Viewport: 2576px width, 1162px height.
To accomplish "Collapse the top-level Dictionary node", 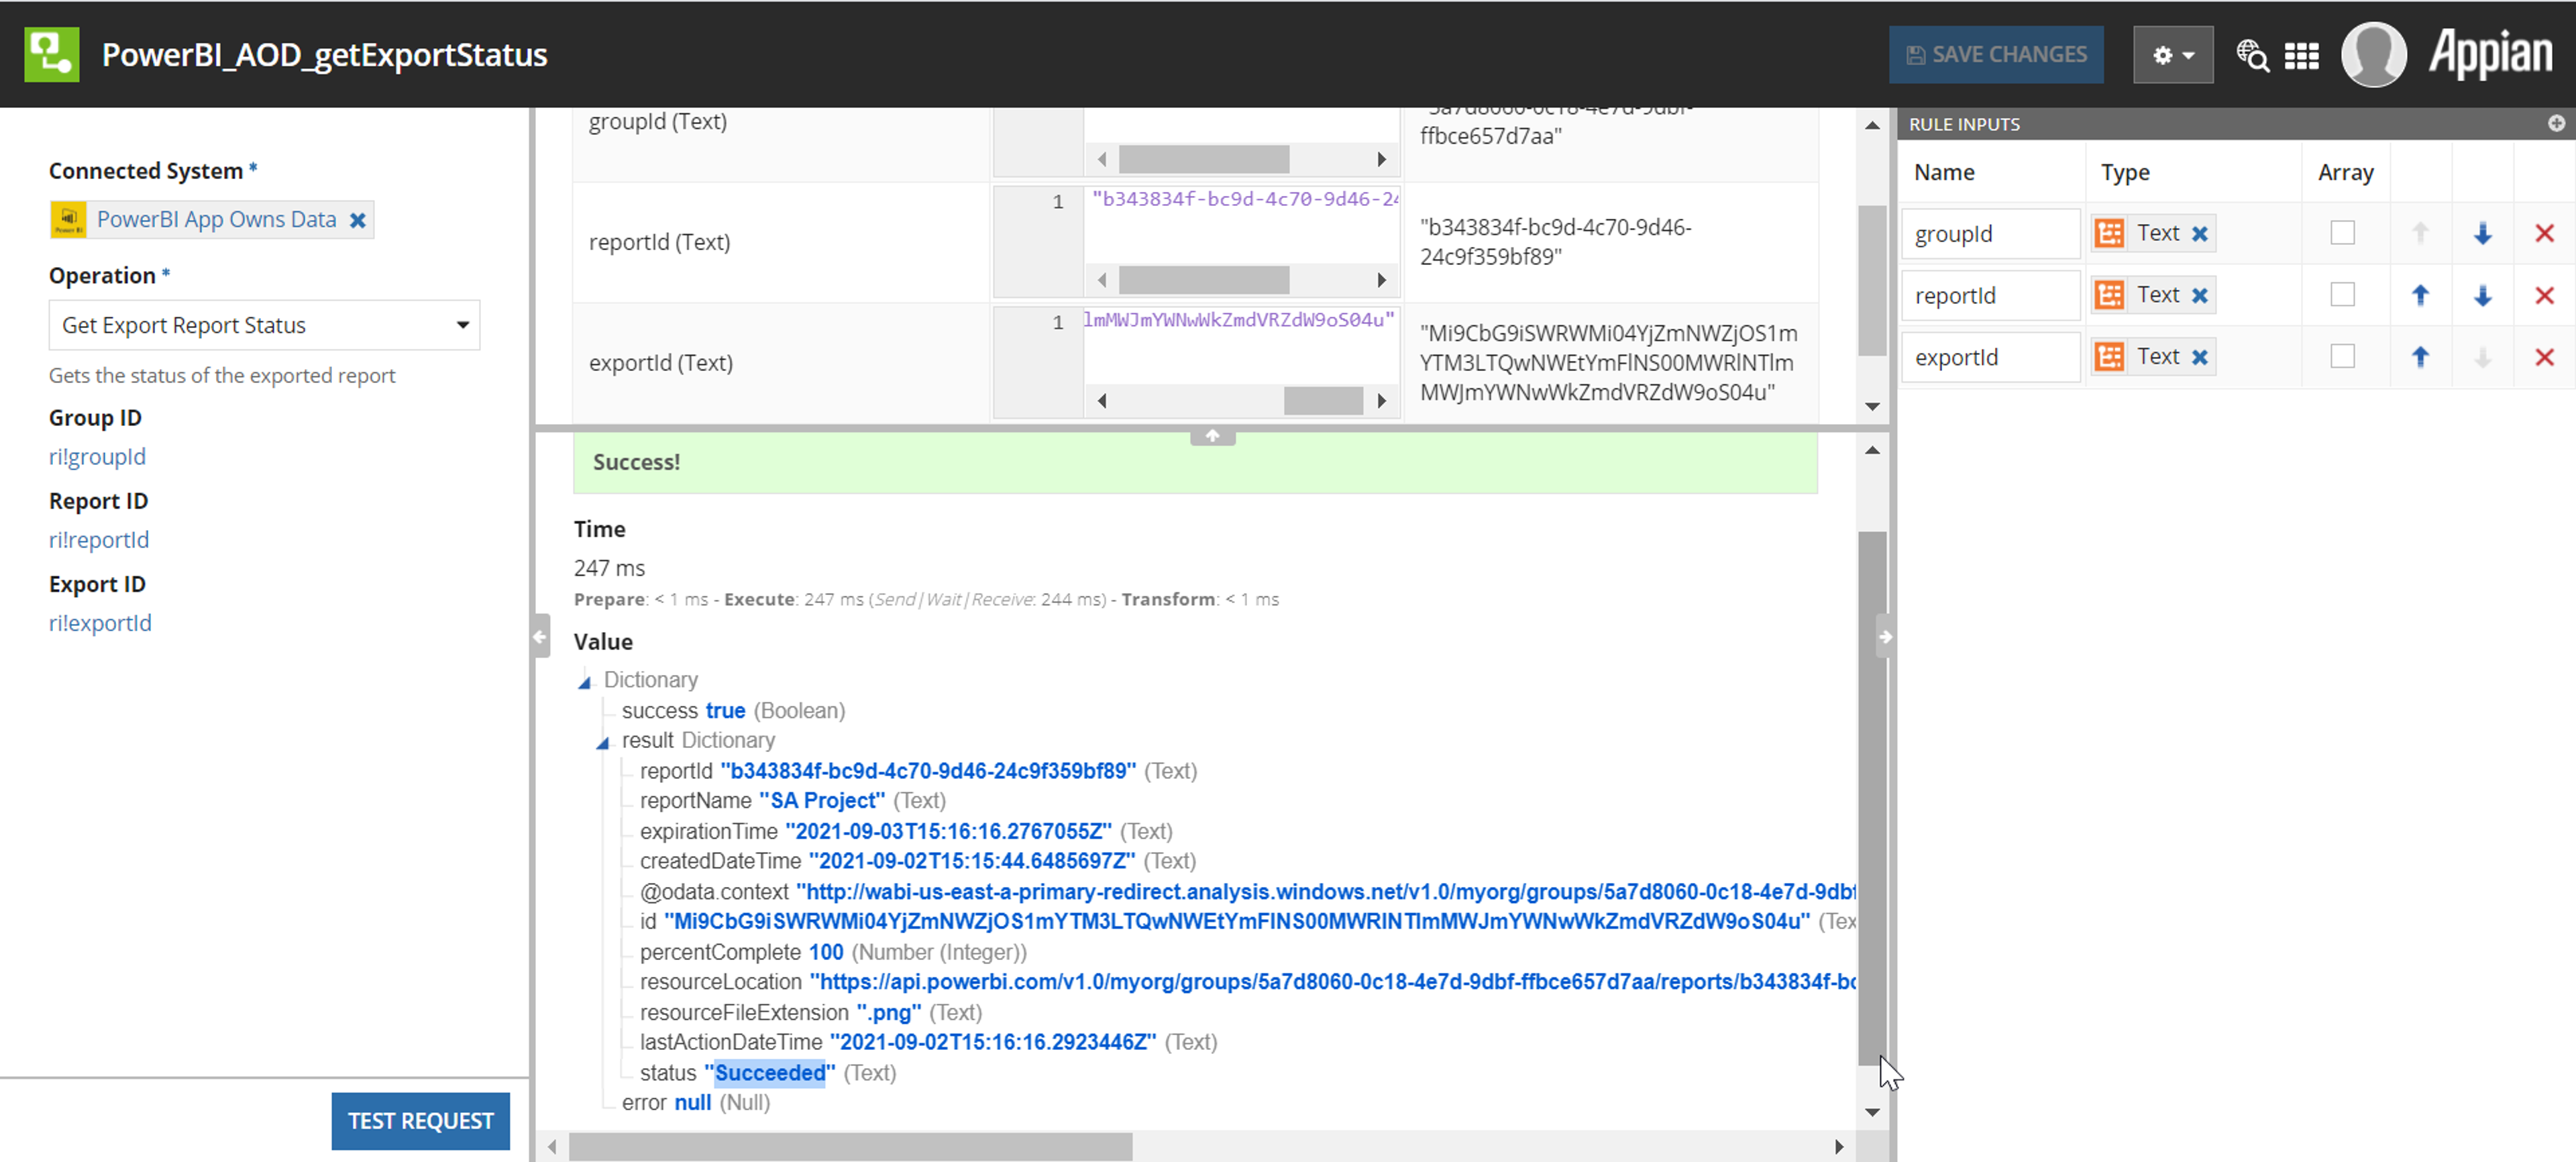I will tap(585, 682).
